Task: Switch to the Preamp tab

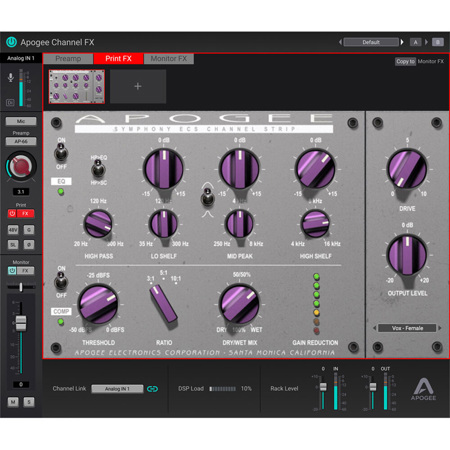Action: (x=68, y=59)
